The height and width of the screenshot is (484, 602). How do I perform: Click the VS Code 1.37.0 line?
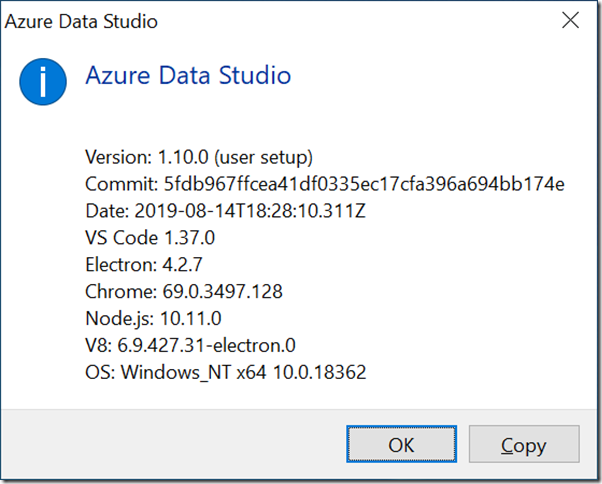[x=150, y=238]
